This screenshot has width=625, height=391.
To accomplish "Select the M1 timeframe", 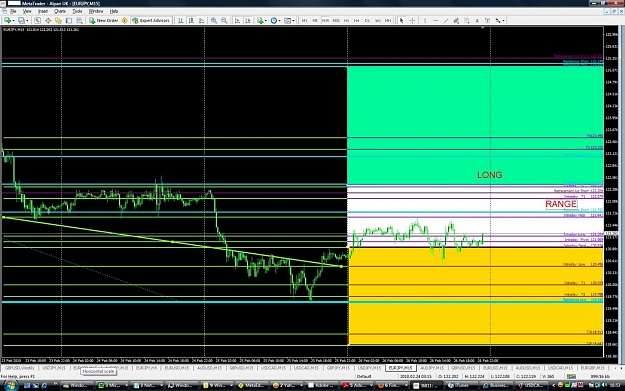I will 305,20.
